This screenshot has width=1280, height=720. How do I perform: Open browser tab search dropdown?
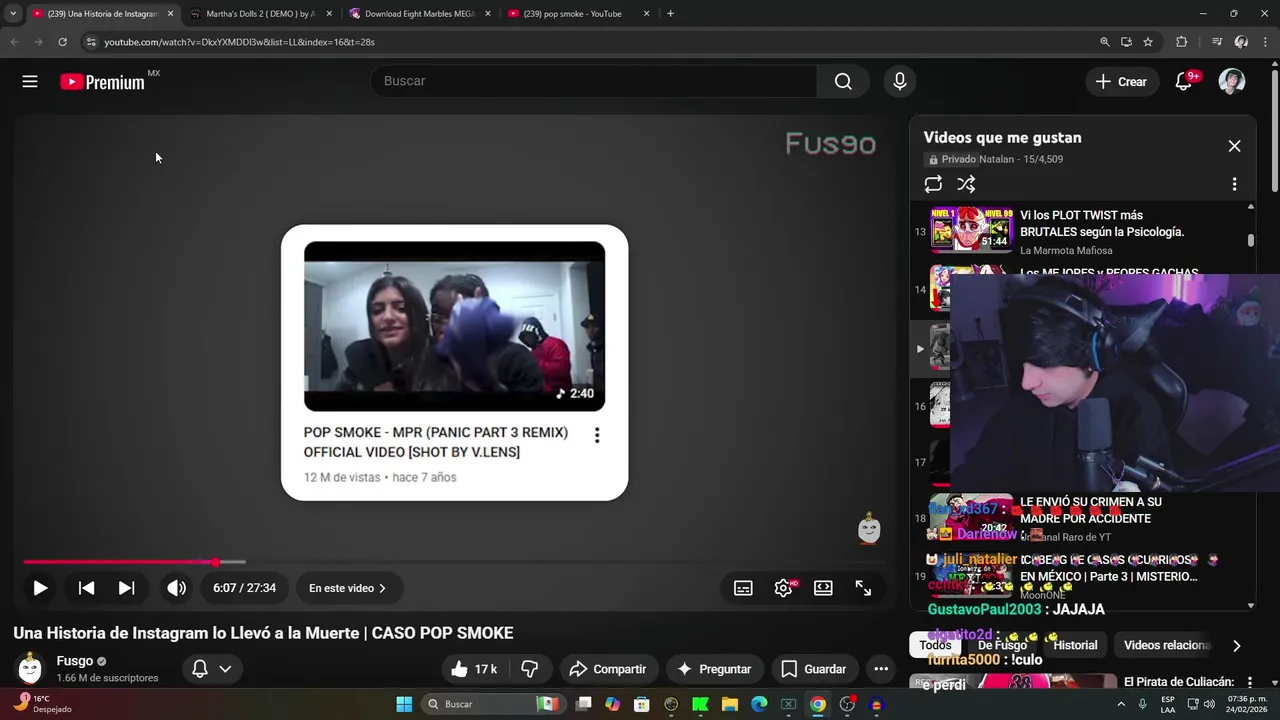[x=12, y=14]
